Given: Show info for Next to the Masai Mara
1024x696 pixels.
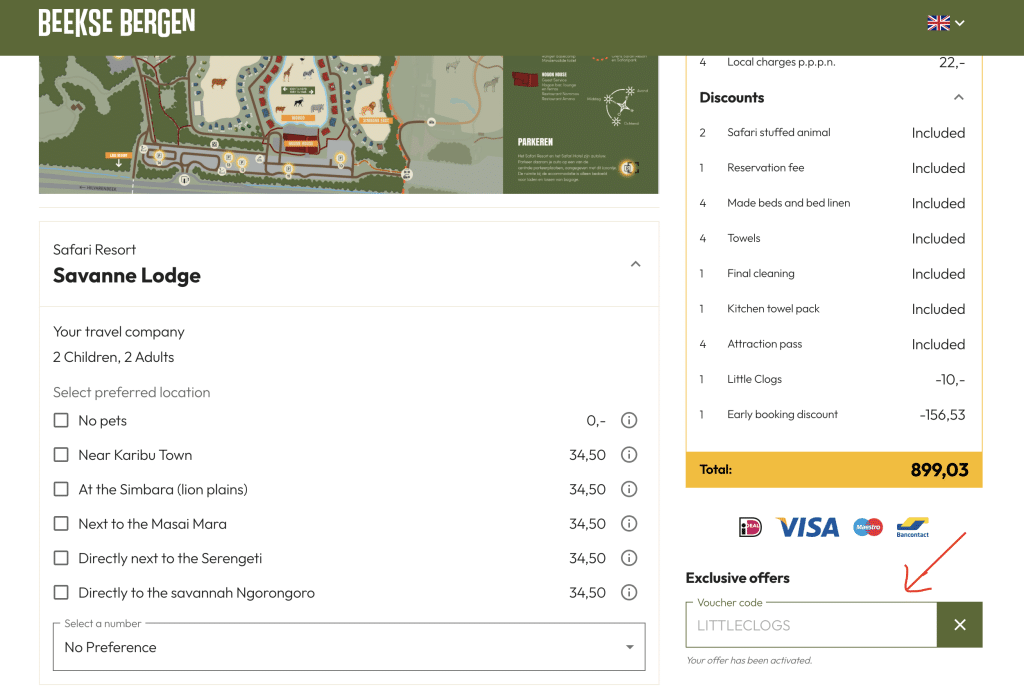Looking at the screenshot, I should pos(629,524).
